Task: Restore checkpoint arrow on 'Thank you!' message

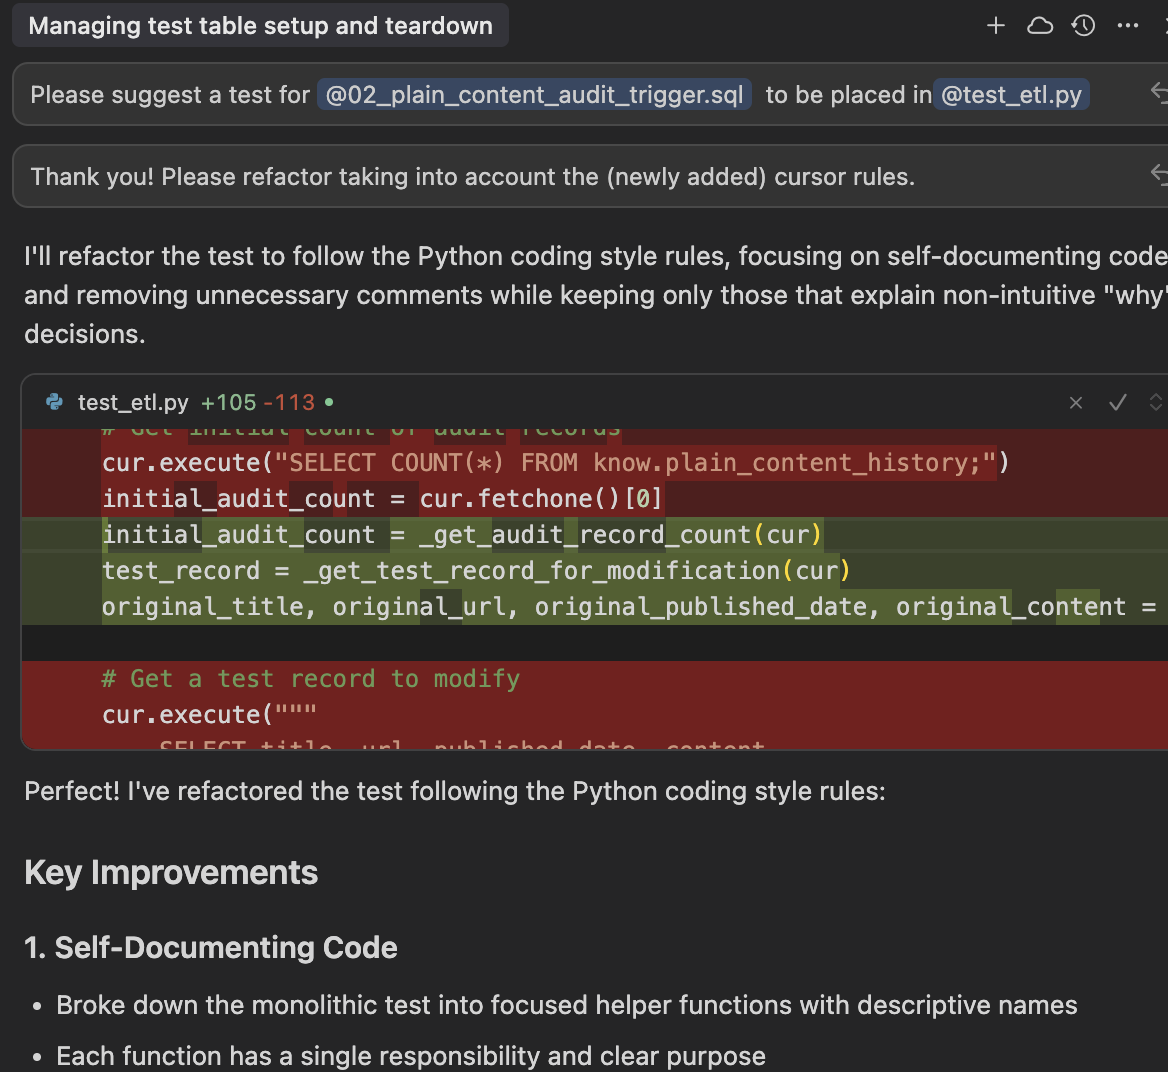Action: tap(1158, 174)
